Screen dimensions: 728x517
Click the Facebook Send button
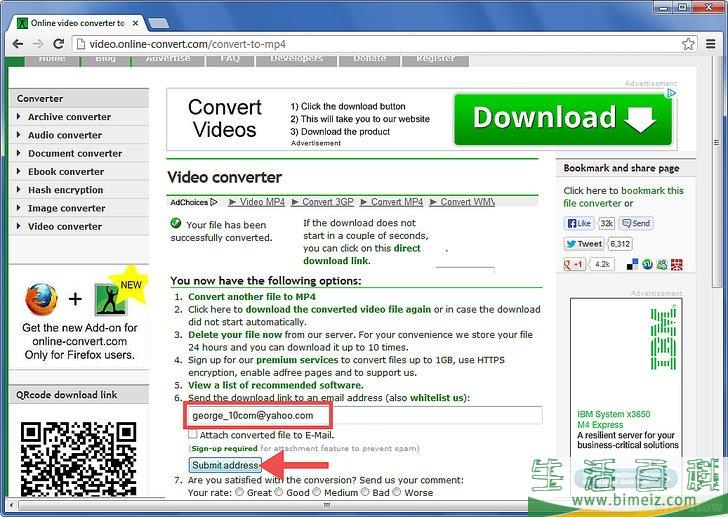[637, 223]
